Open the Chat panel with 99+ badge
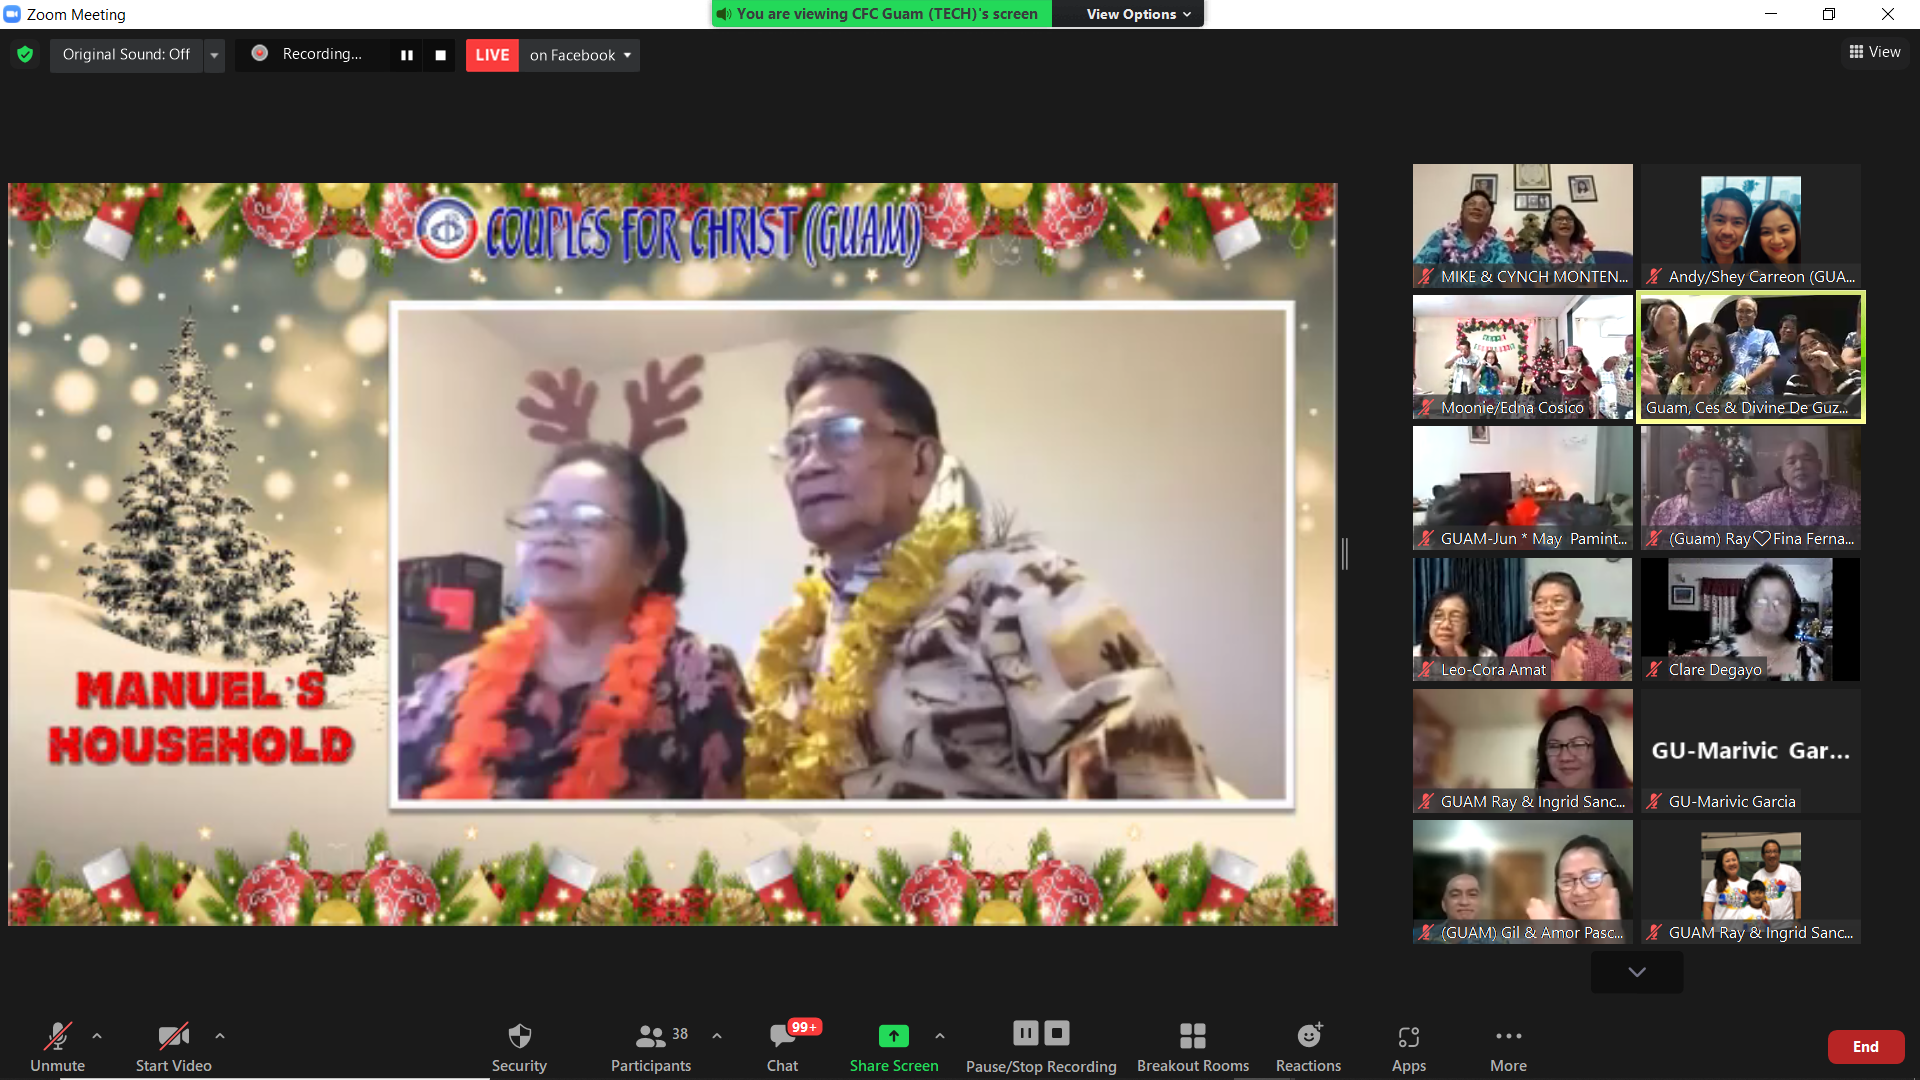The height and width of the screenshot is (1080, 1920). tap(783, 1046)
